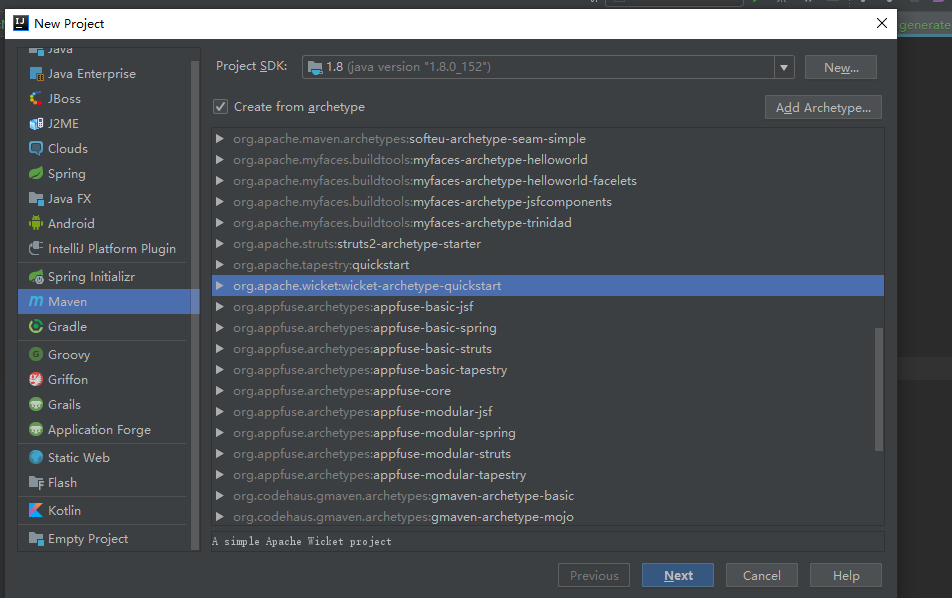Select myfaces-archetype-helloworld-facelets row
952x598 pixels.
pyautogui.click(x=548, y=181)
